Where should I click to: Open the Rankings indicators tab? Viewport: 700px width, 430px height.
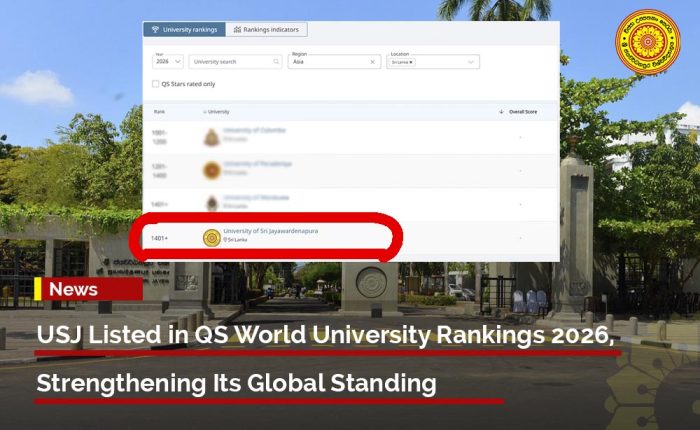266,30
